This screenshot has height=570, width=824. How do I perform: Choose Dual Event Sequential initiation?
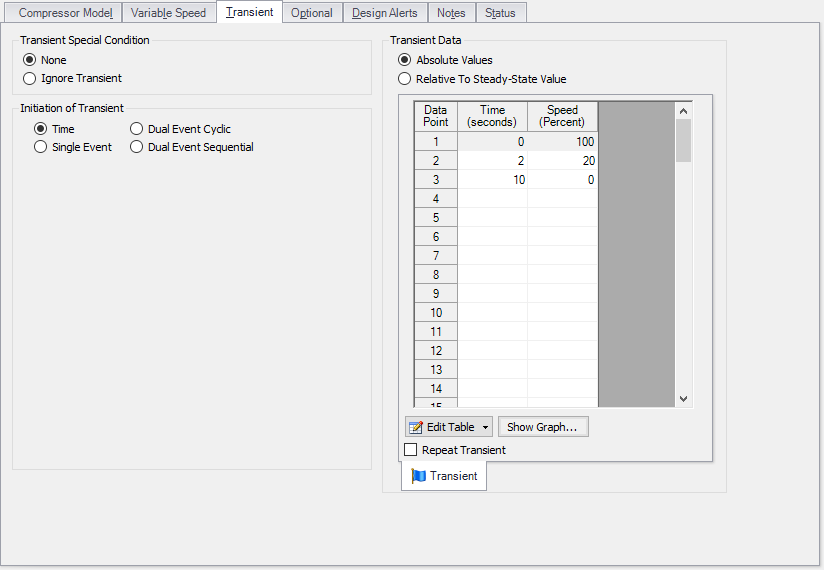coord(137,147)
